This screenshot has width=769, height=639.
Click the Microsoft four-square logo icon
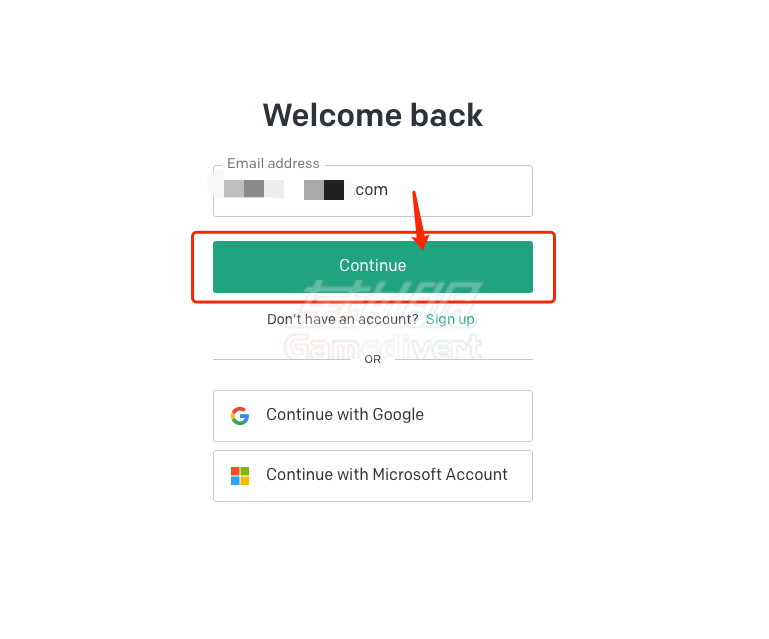pyautogui.click(x=240, y=476)
